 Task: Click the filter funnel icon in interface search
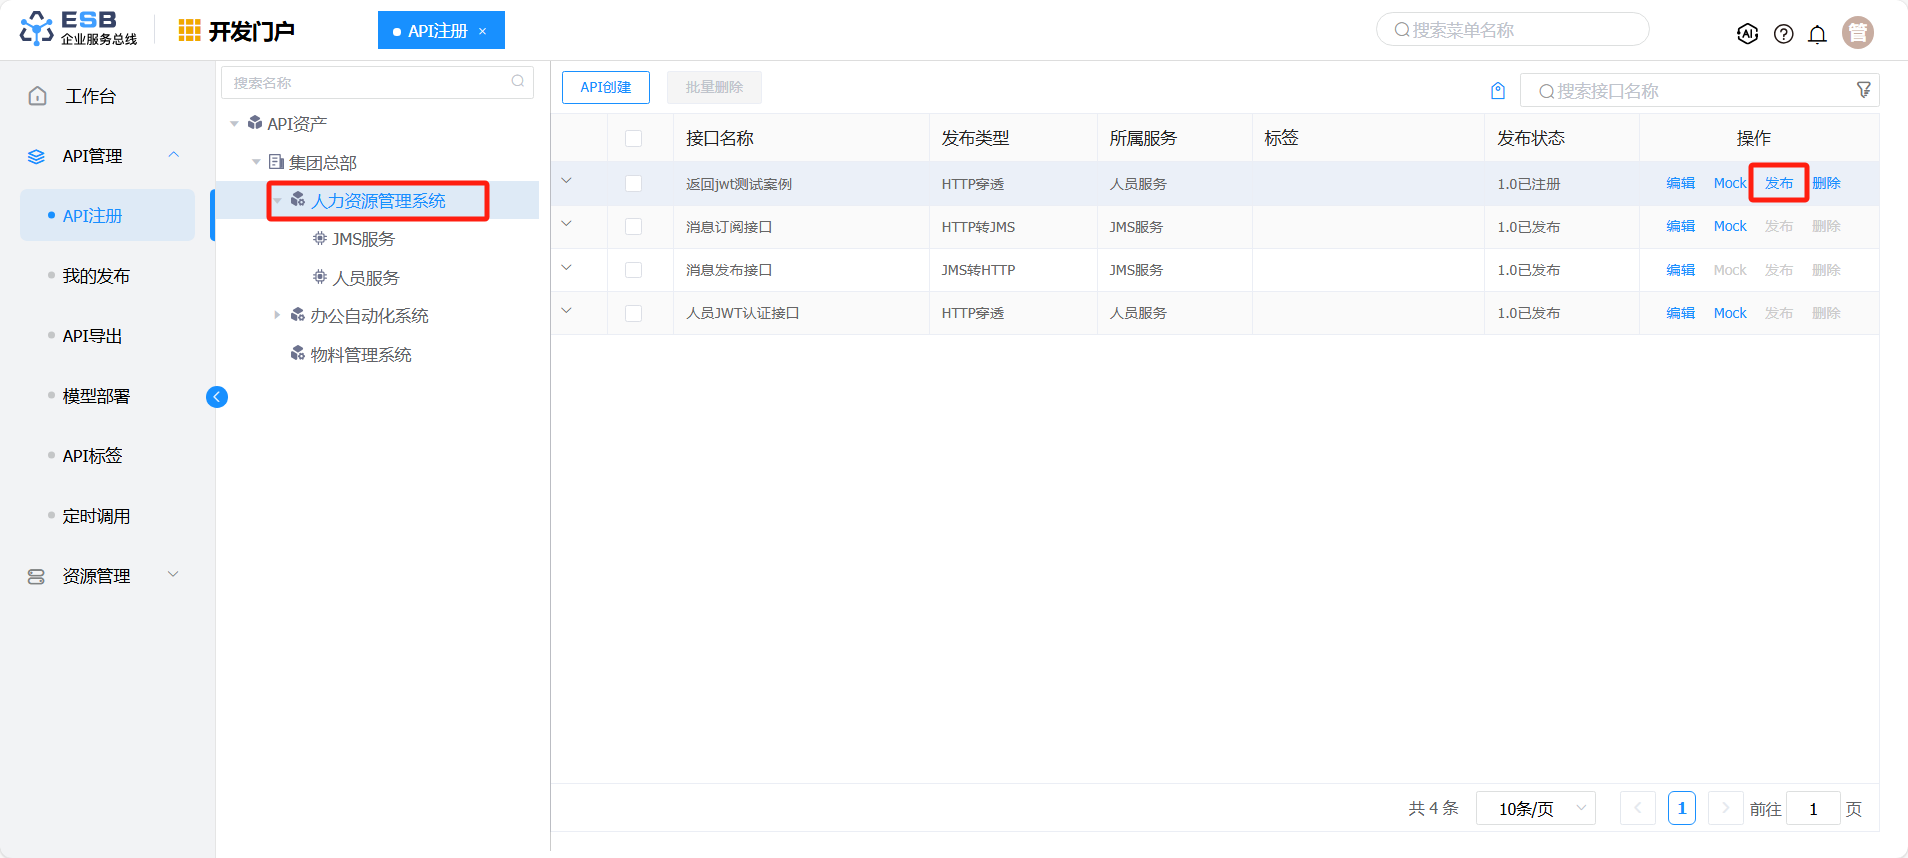click(x=1863, y=90)
